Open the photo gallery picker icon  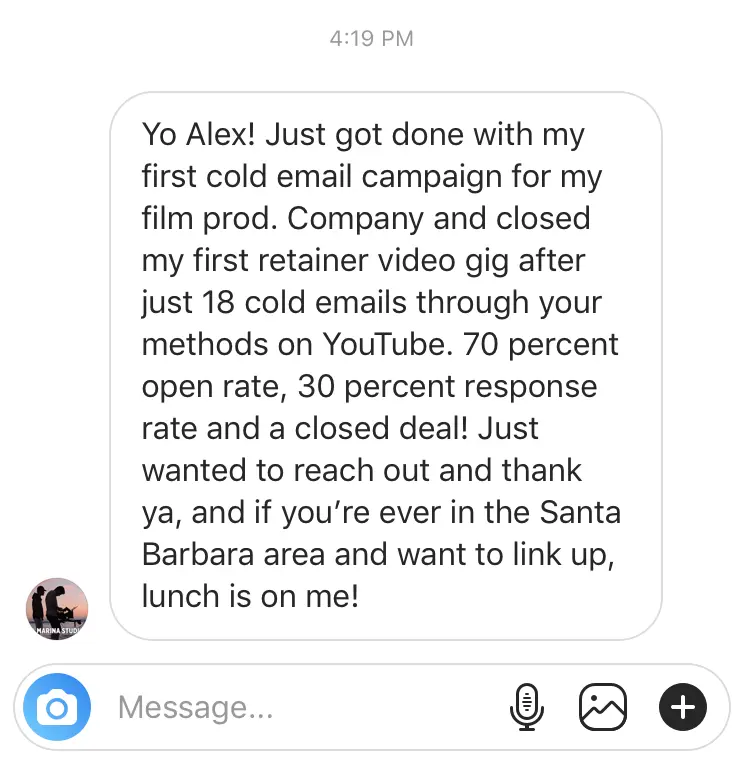pos(603,707)
